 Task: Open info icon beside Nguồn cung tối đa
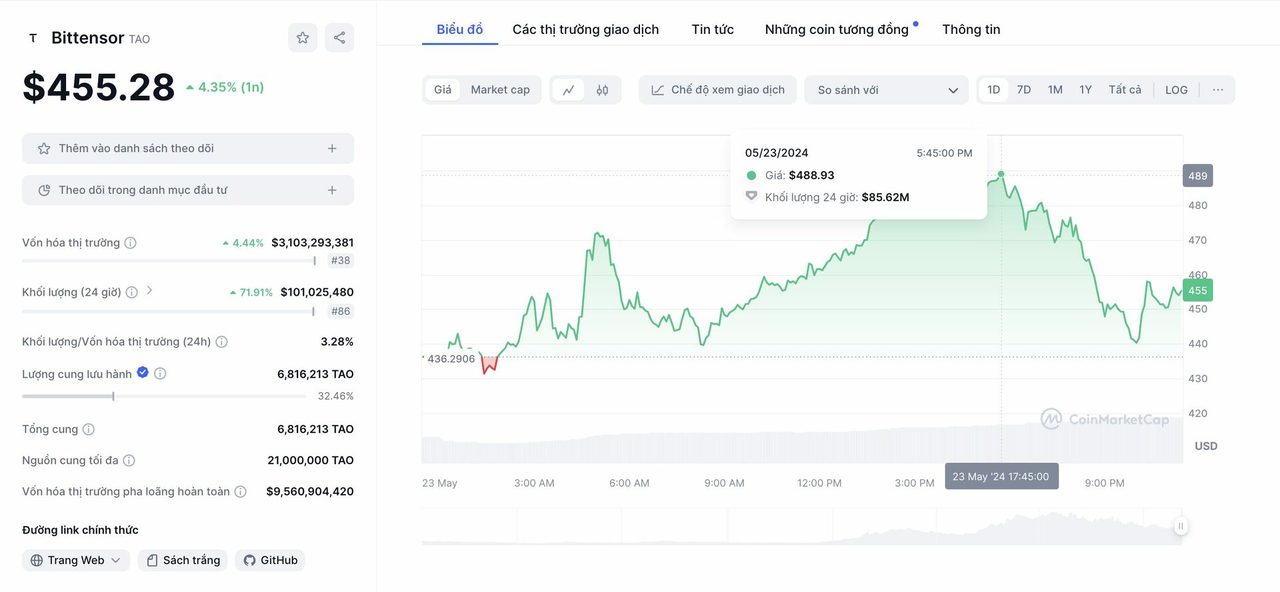129,461
